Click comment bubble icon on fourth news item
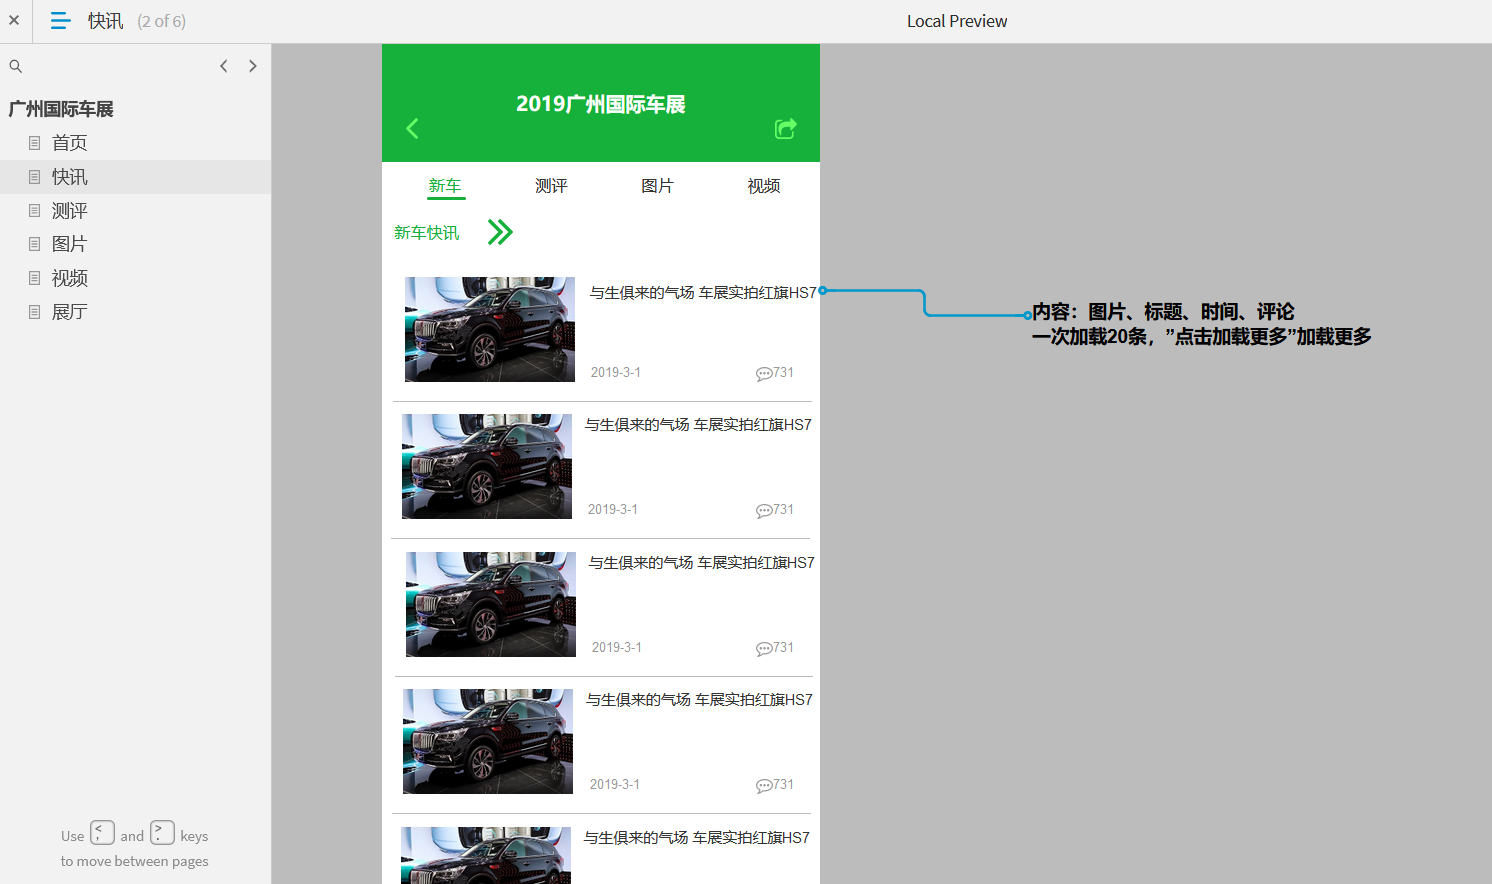This screenshot has height=884, width=1492. pyautogui.click(x=764, y=785)
